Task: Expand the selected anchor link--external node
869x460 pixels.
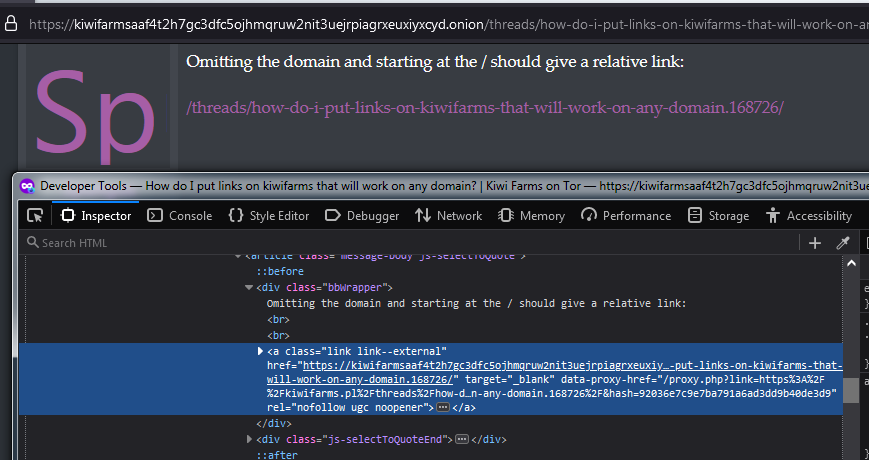Action: (259, 351)
